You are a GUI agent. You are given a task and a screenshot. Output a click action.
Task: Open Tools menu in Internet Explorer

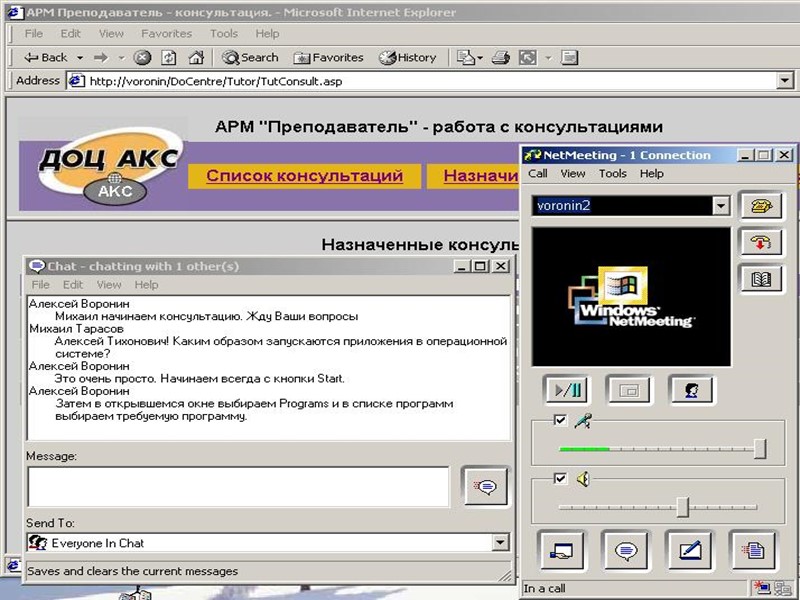click(x=224, y=34)
